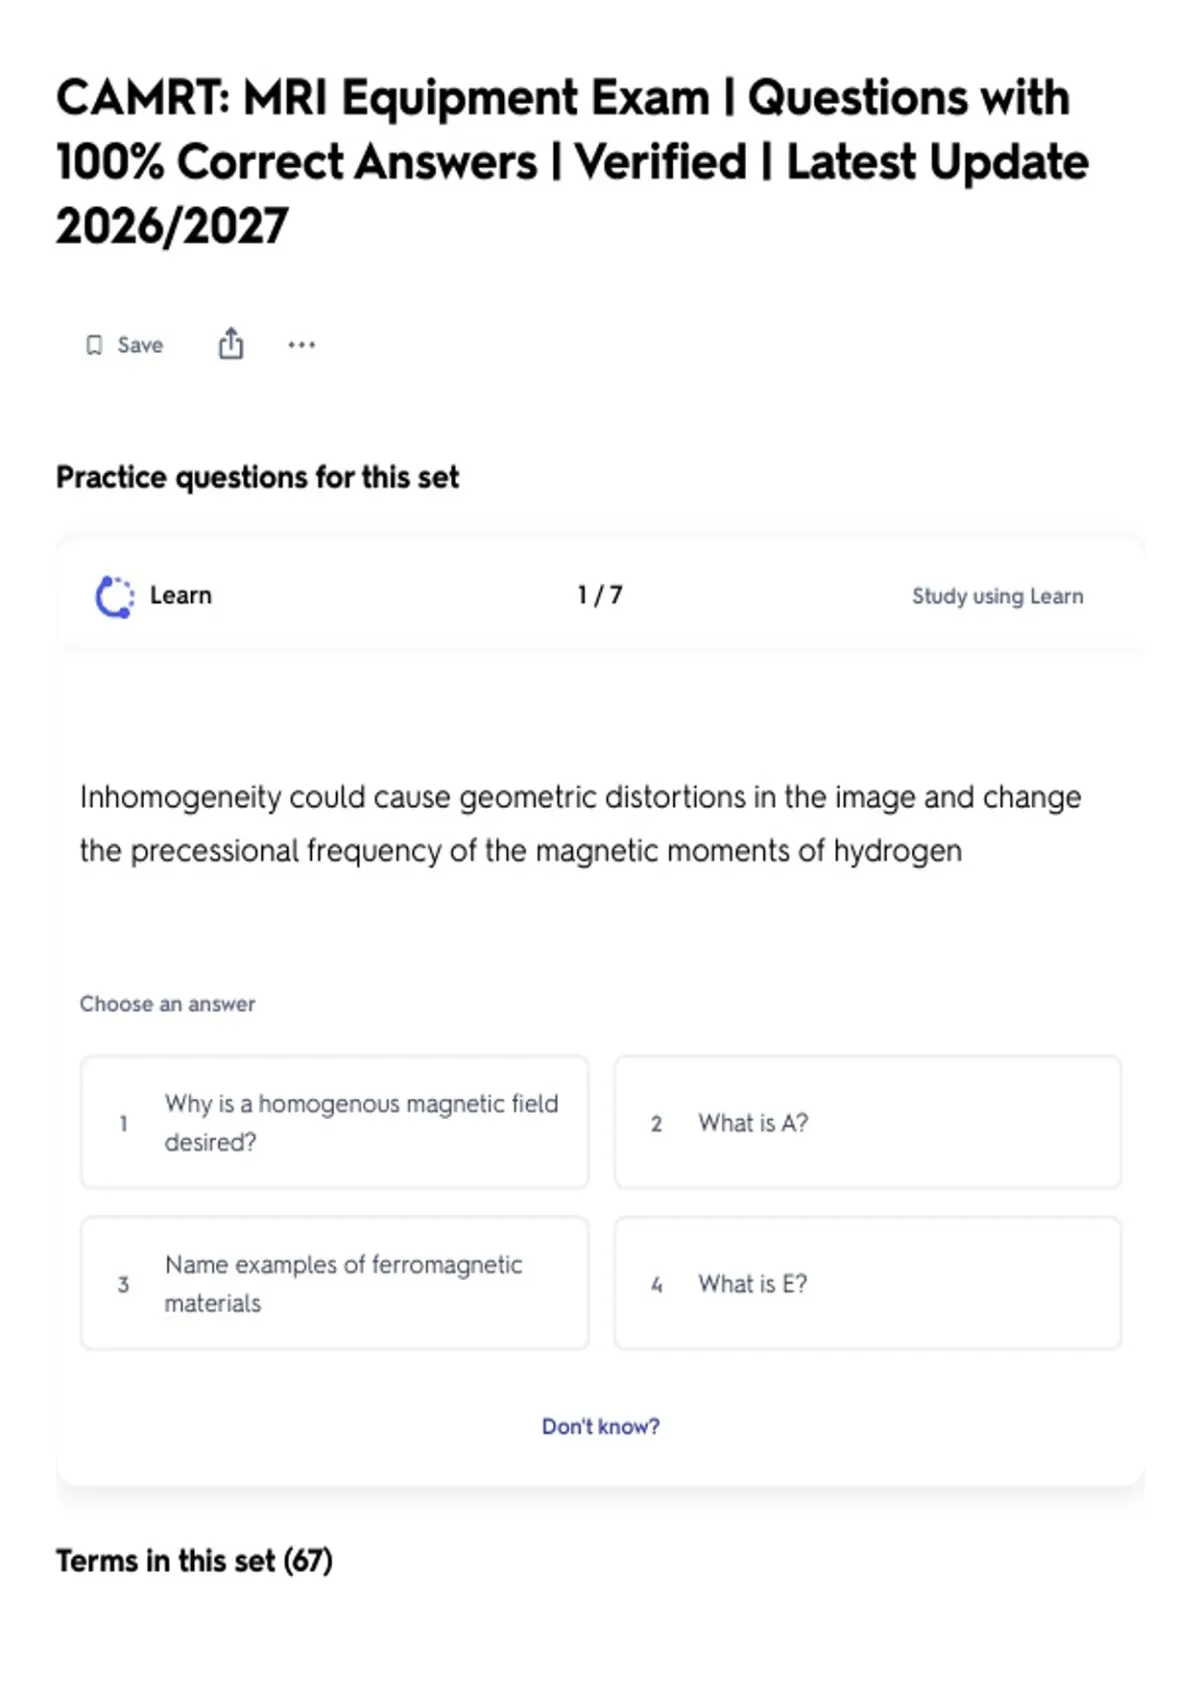
Task: Click the bookmark Save icon
Action: (94, 345)
